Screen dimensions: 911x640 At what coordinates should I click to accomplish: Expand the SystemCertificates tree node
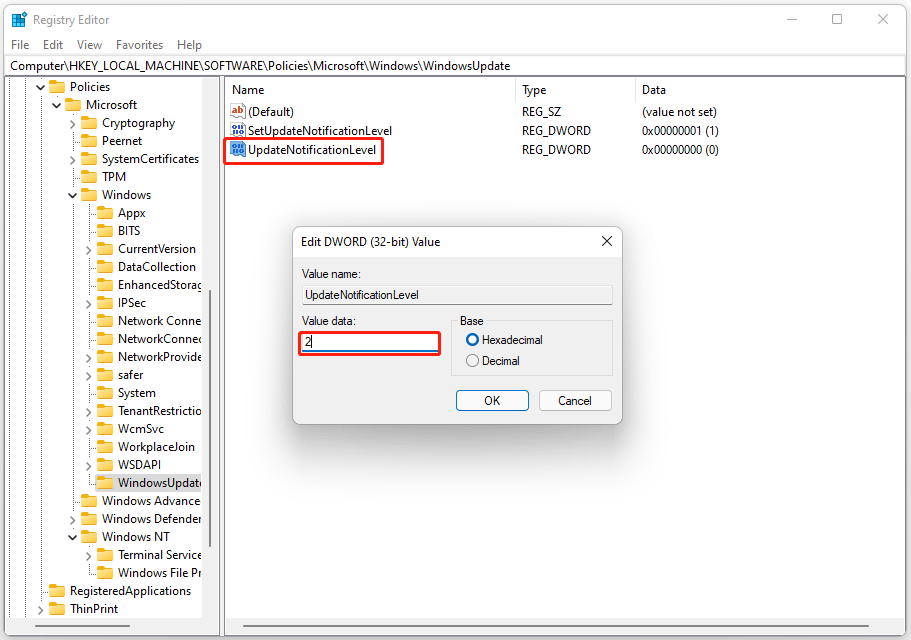click(x=73, y=160)
